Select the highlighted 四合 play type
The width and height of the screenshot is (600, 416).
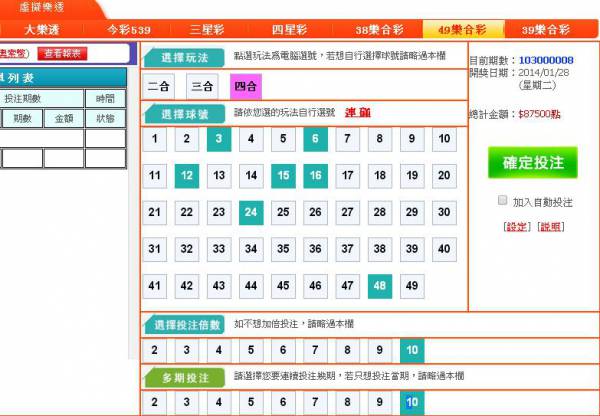click(x=245, y=86)
